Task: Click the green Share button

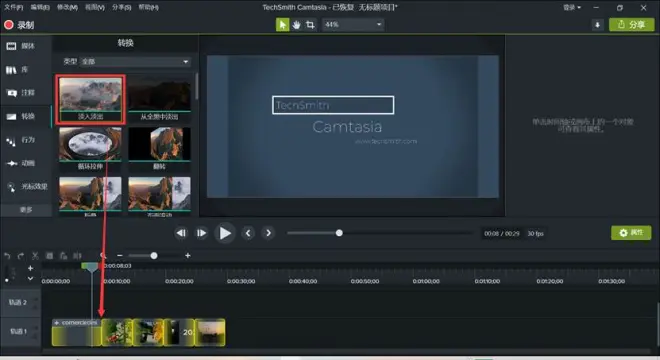Action: (631, 25)
